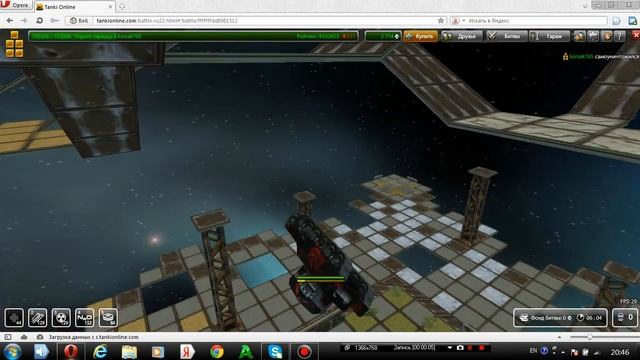Screen dimensions: 640x360
Task: Launch Google Chrome from the taskbar
Action: (217, 351)
